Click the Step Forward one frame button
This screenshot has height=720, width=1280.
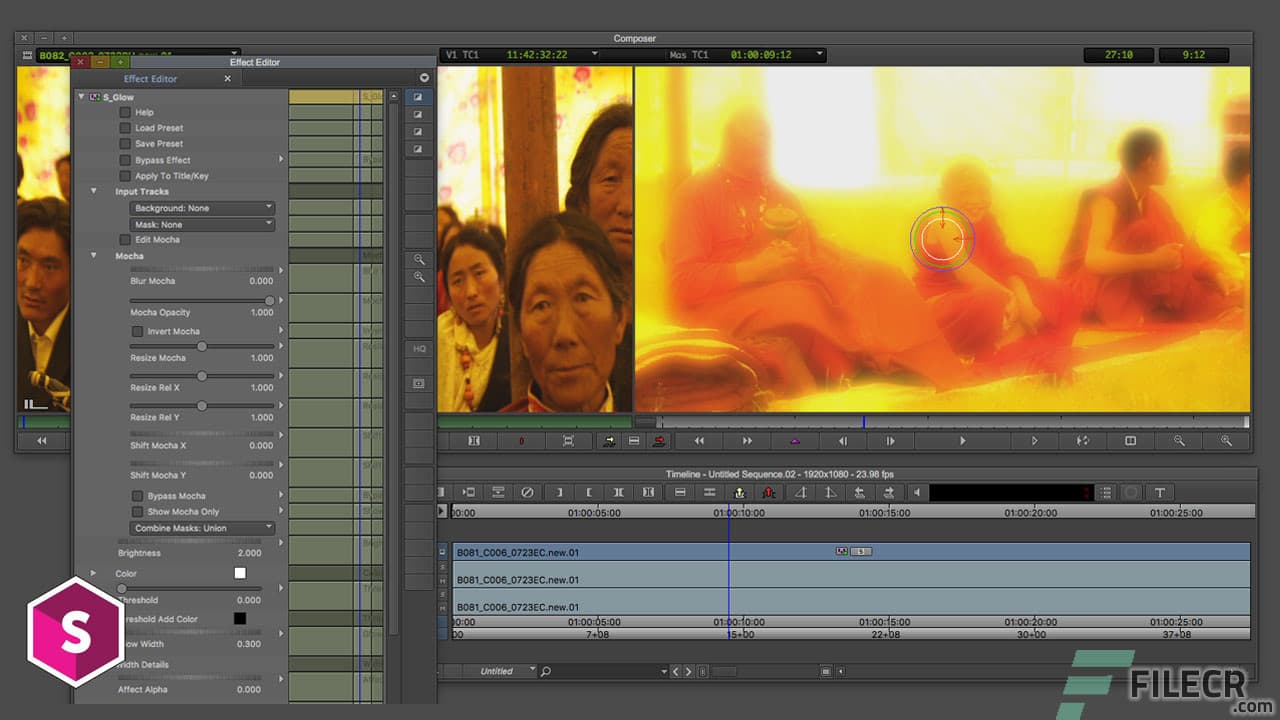coord(890,440)
